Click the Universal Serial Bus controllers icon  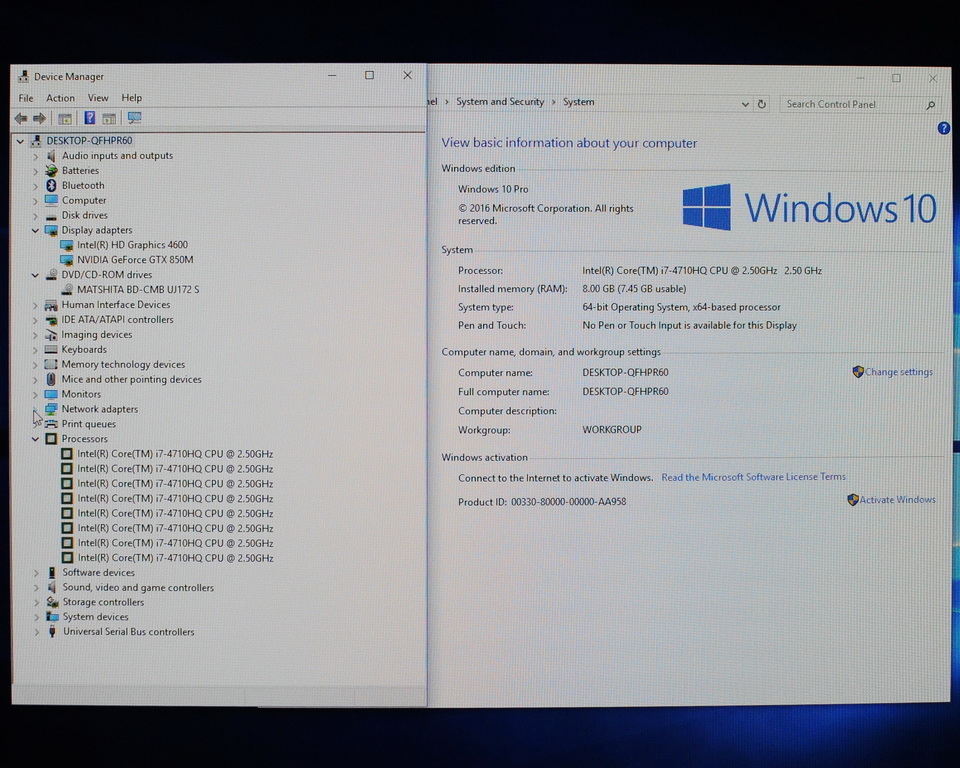tap(52, 631)
